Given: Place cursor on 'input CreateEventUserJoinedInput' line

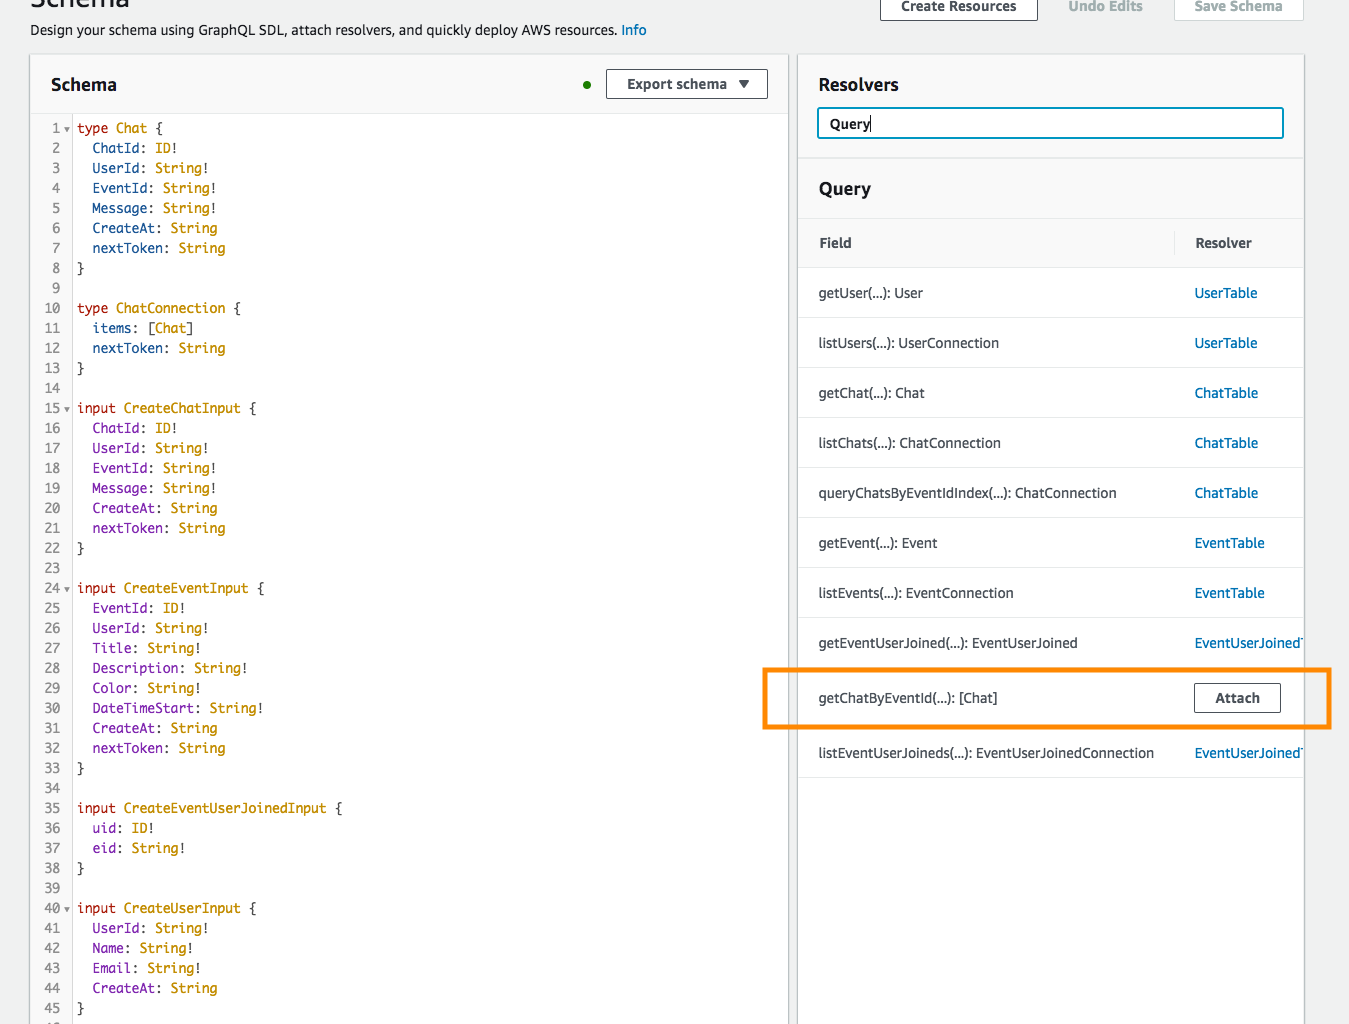Looking at the screenshot, I should pos(210,808).
